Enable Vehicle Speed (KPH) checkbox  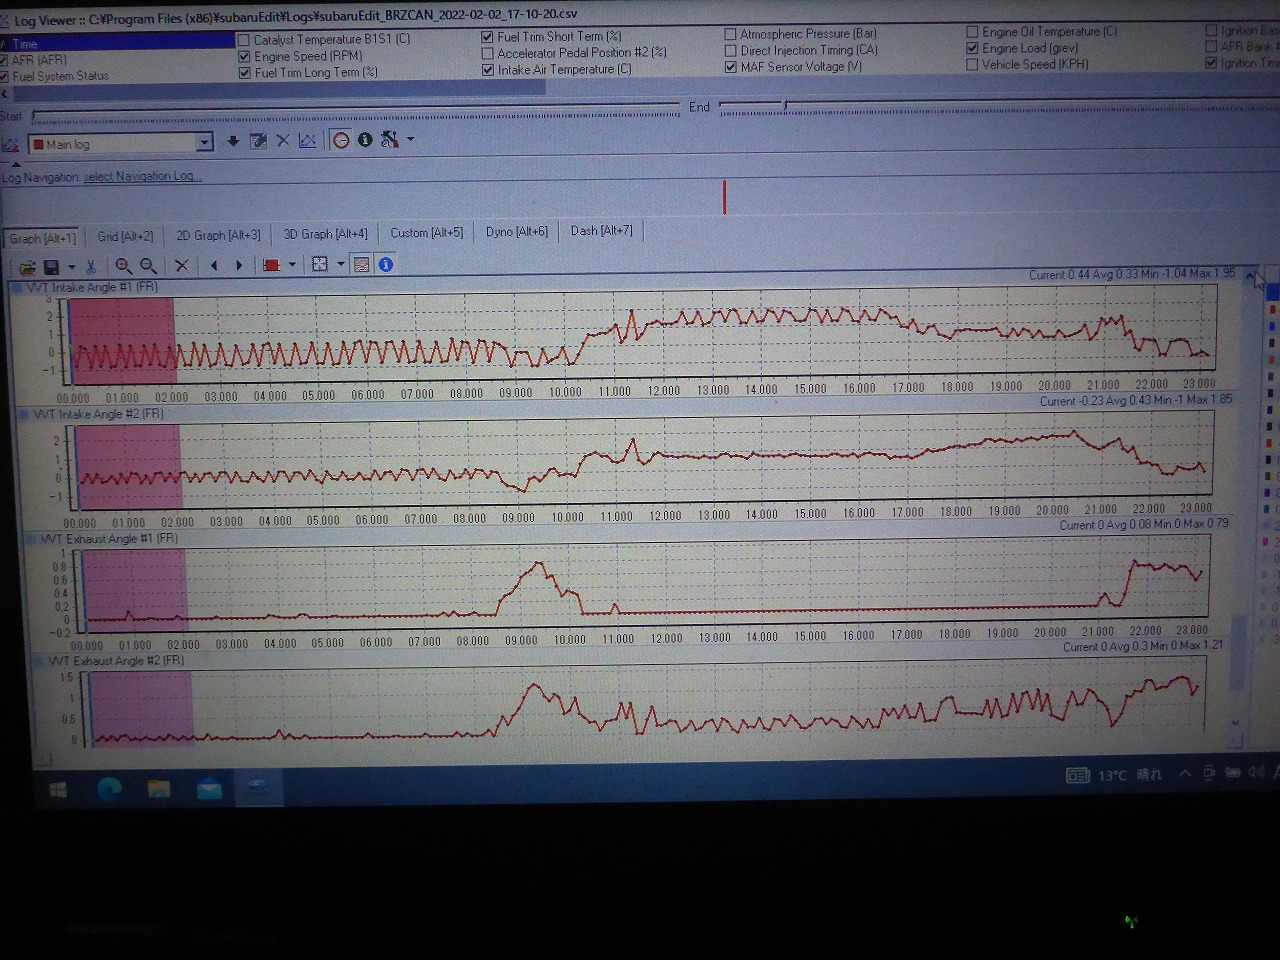[x=972, y=64]
